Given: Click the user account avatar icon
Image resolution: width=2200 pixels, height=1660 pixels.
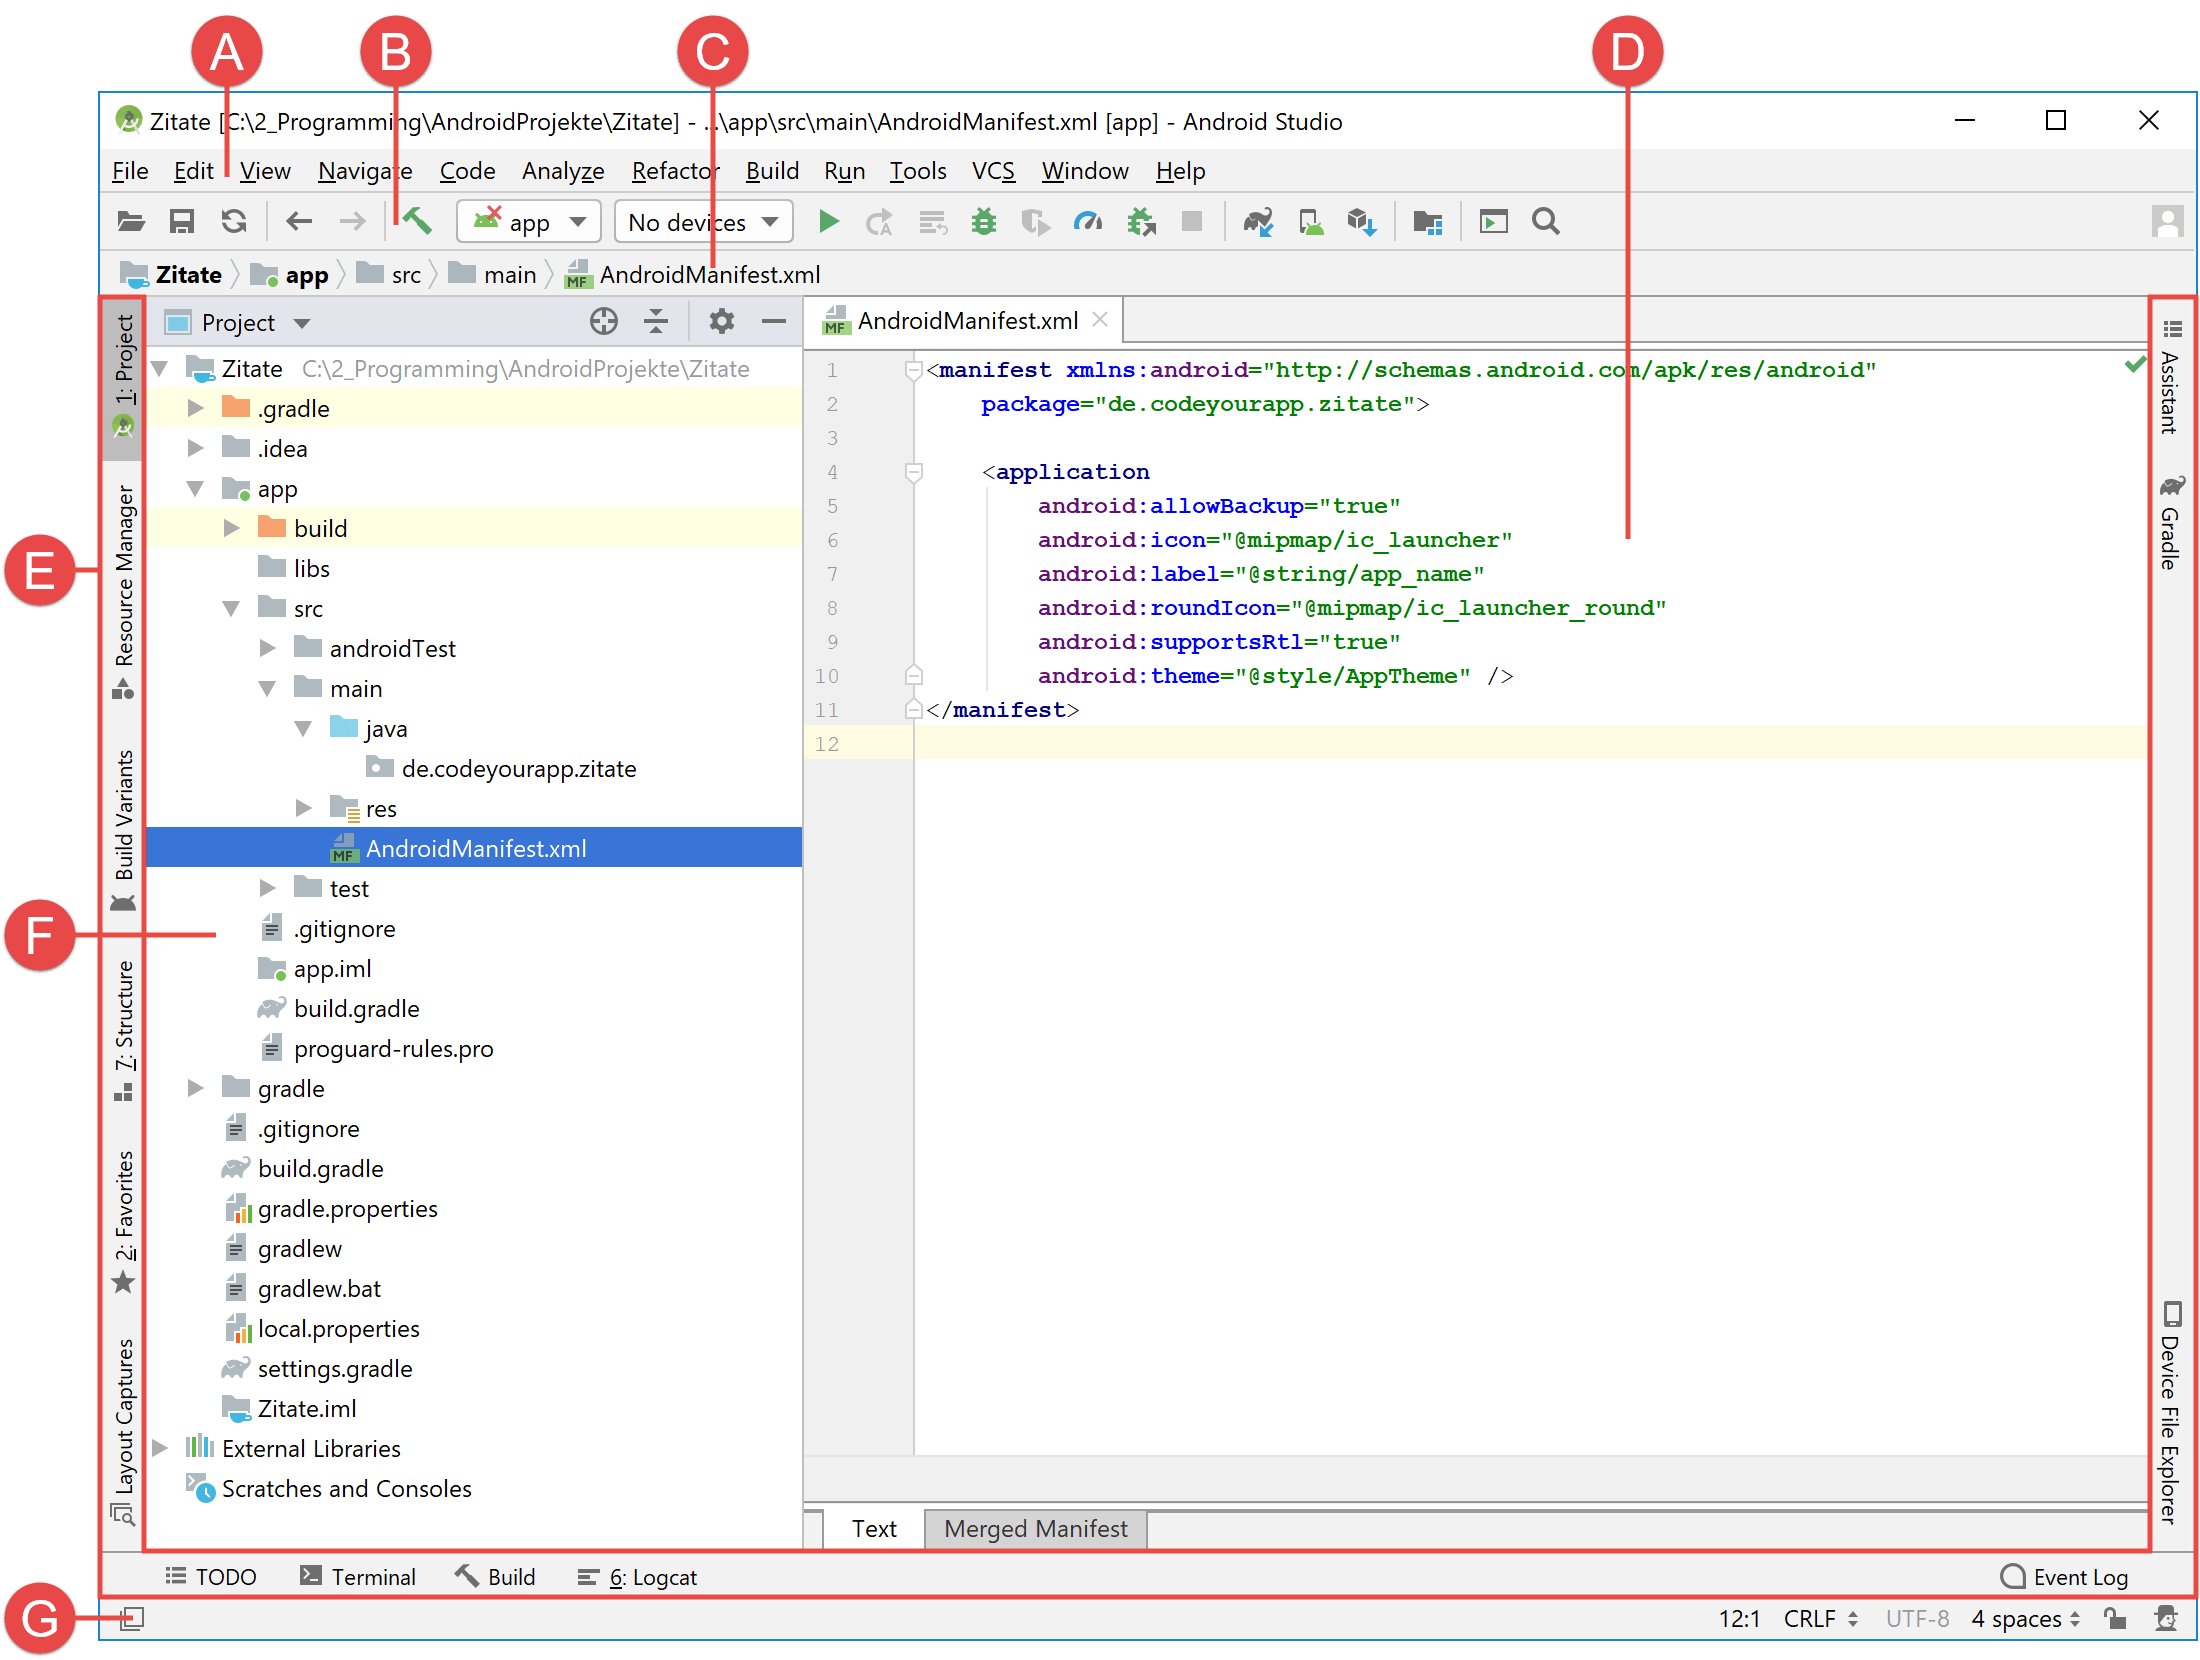Looking at the screenshot, I should pos(2167,222).
